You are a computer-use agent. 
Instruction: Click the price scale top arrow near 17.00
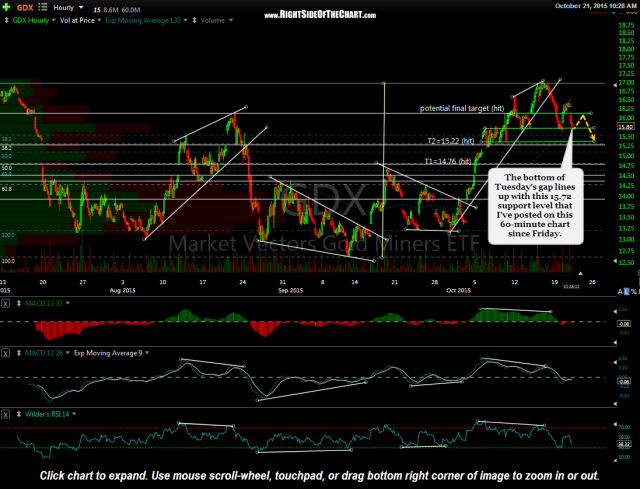[615, 85]
